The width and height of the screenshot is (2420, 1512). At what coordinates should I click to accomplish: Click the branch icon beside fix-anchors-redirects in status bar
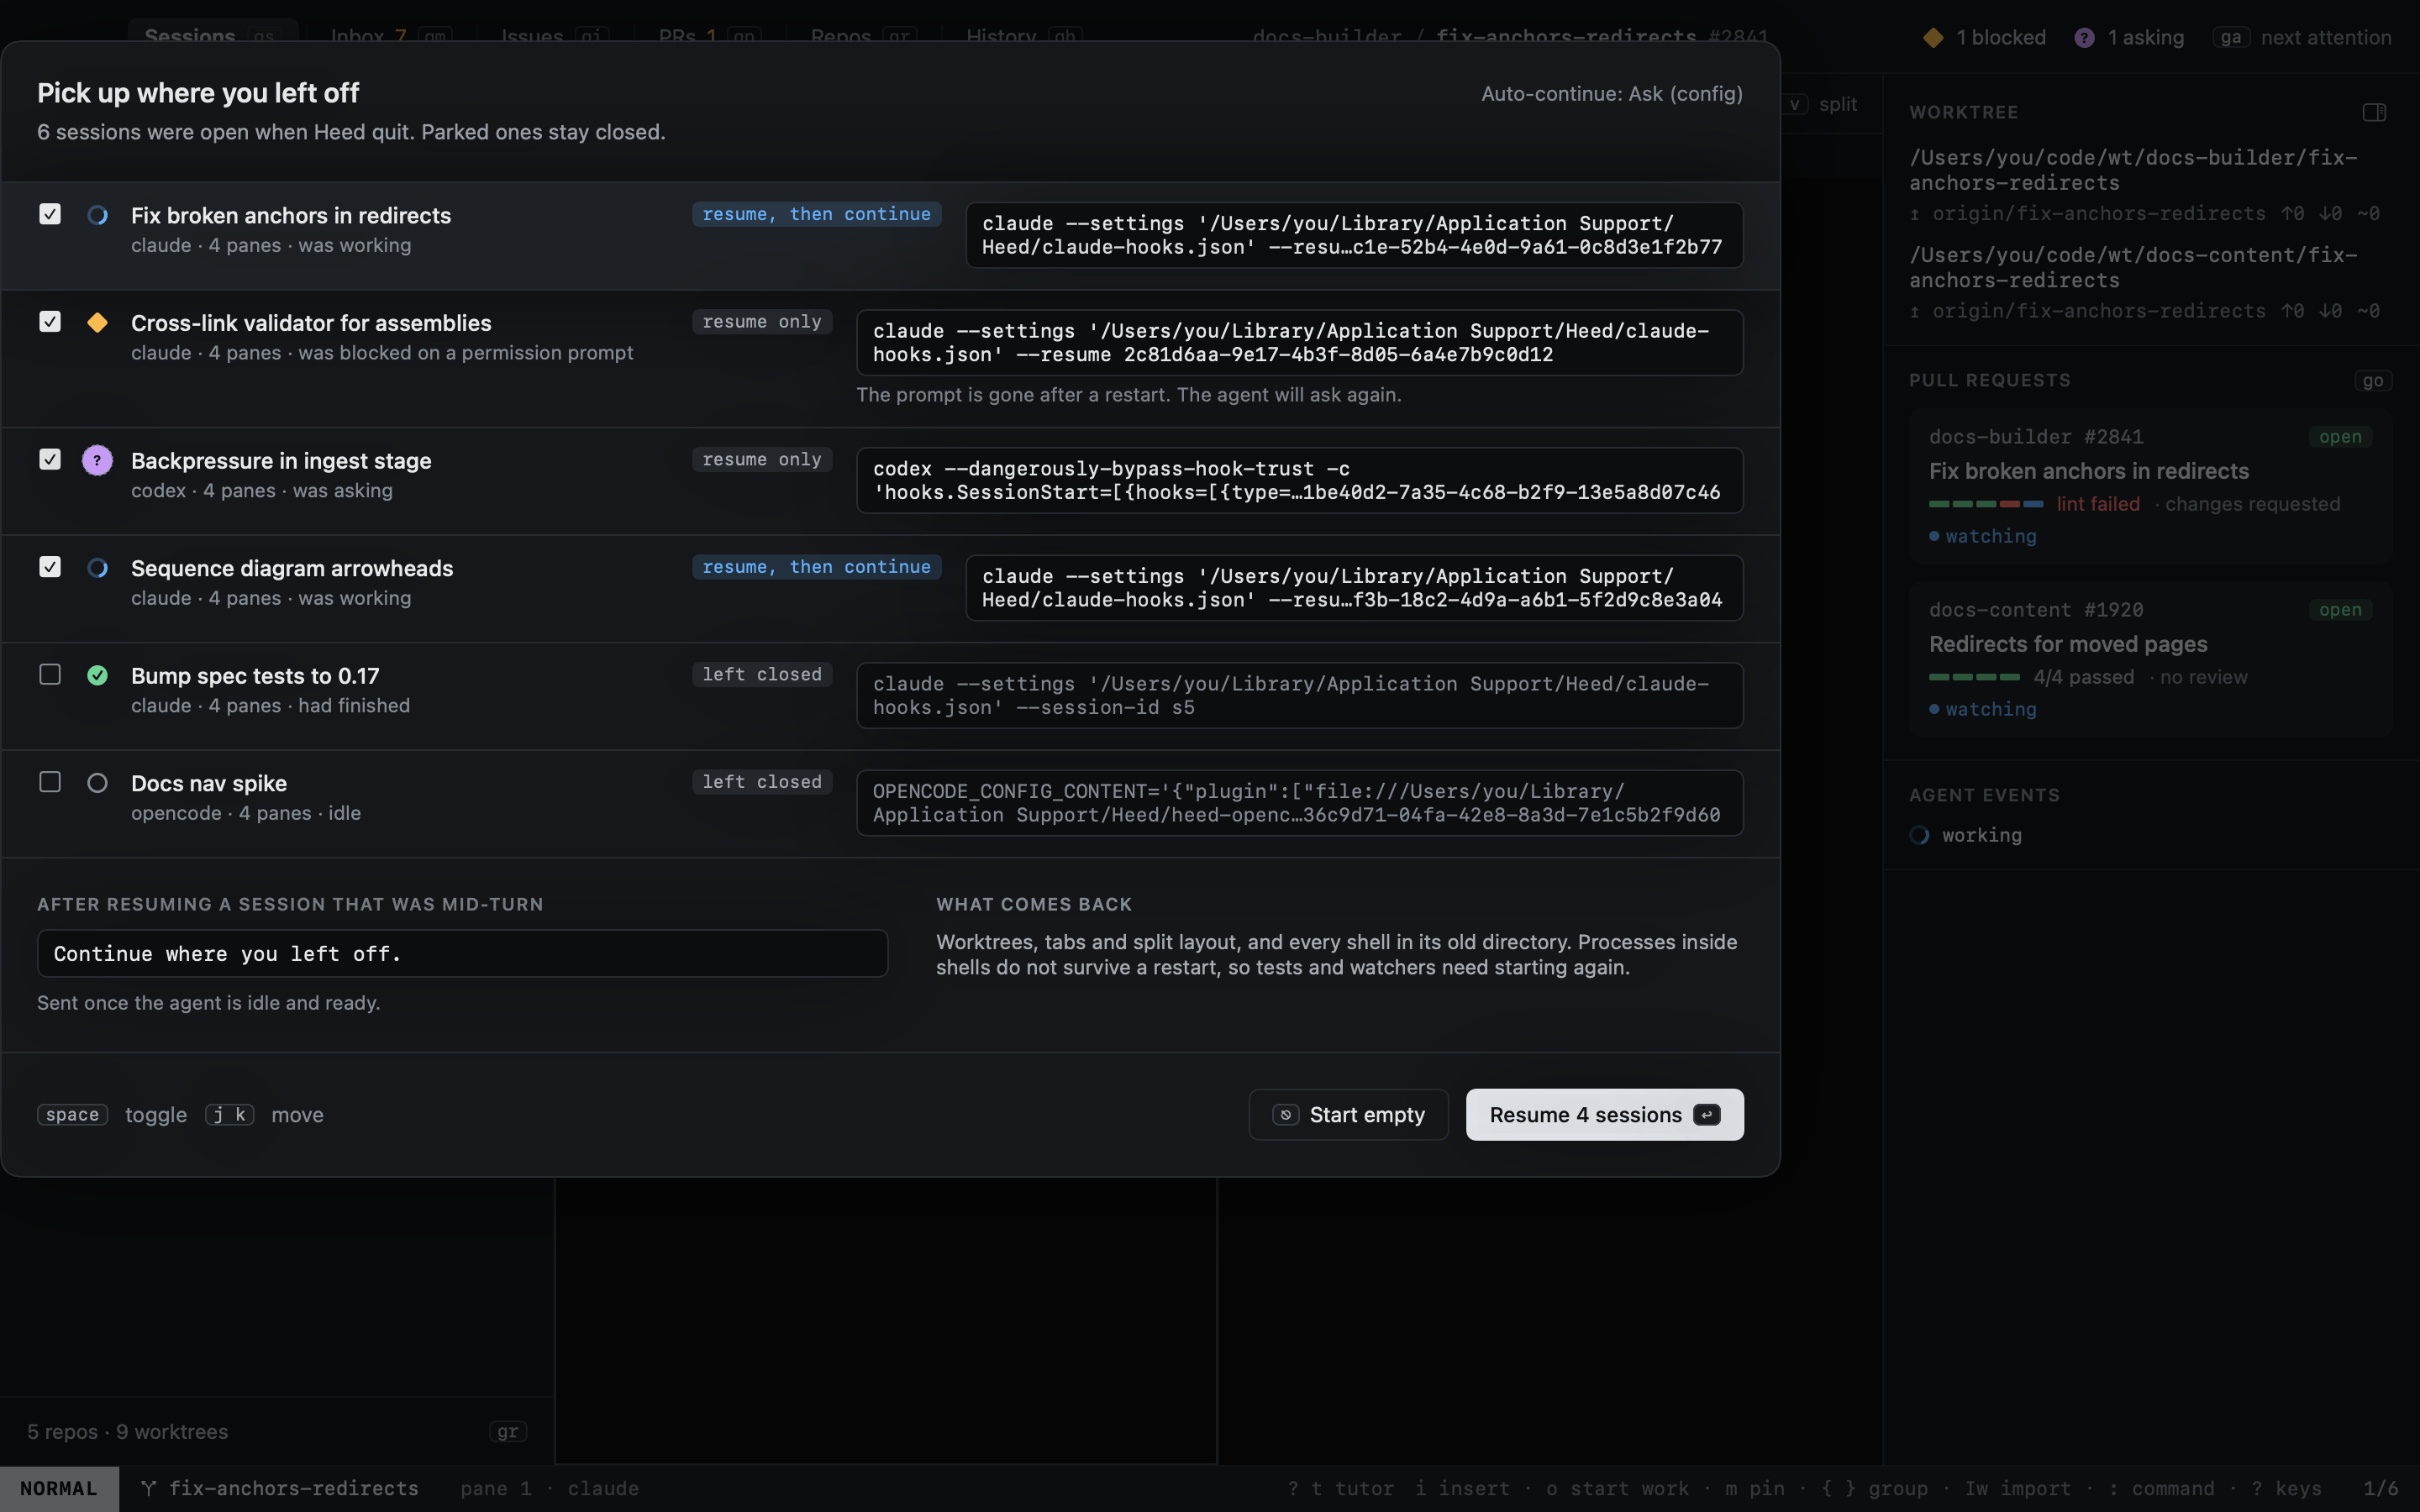(148, 1488)
